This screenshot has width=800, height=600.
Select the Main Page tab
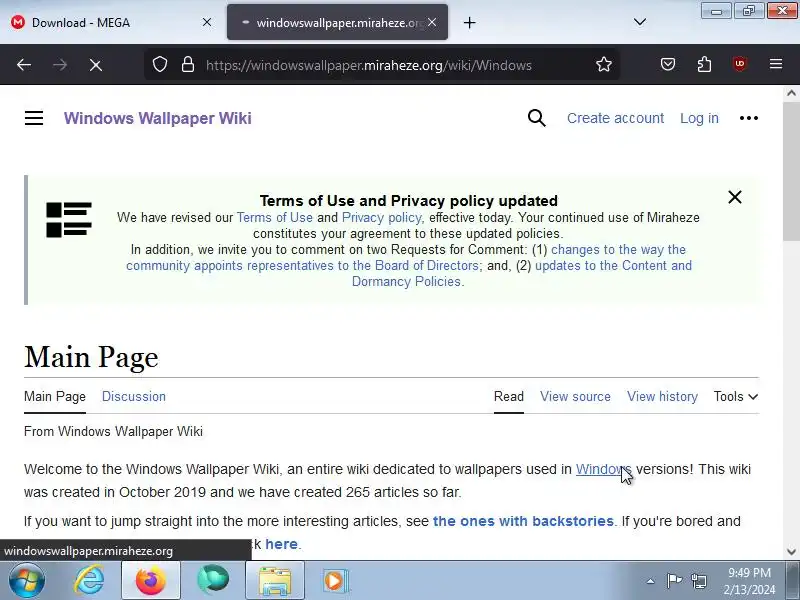55,396
